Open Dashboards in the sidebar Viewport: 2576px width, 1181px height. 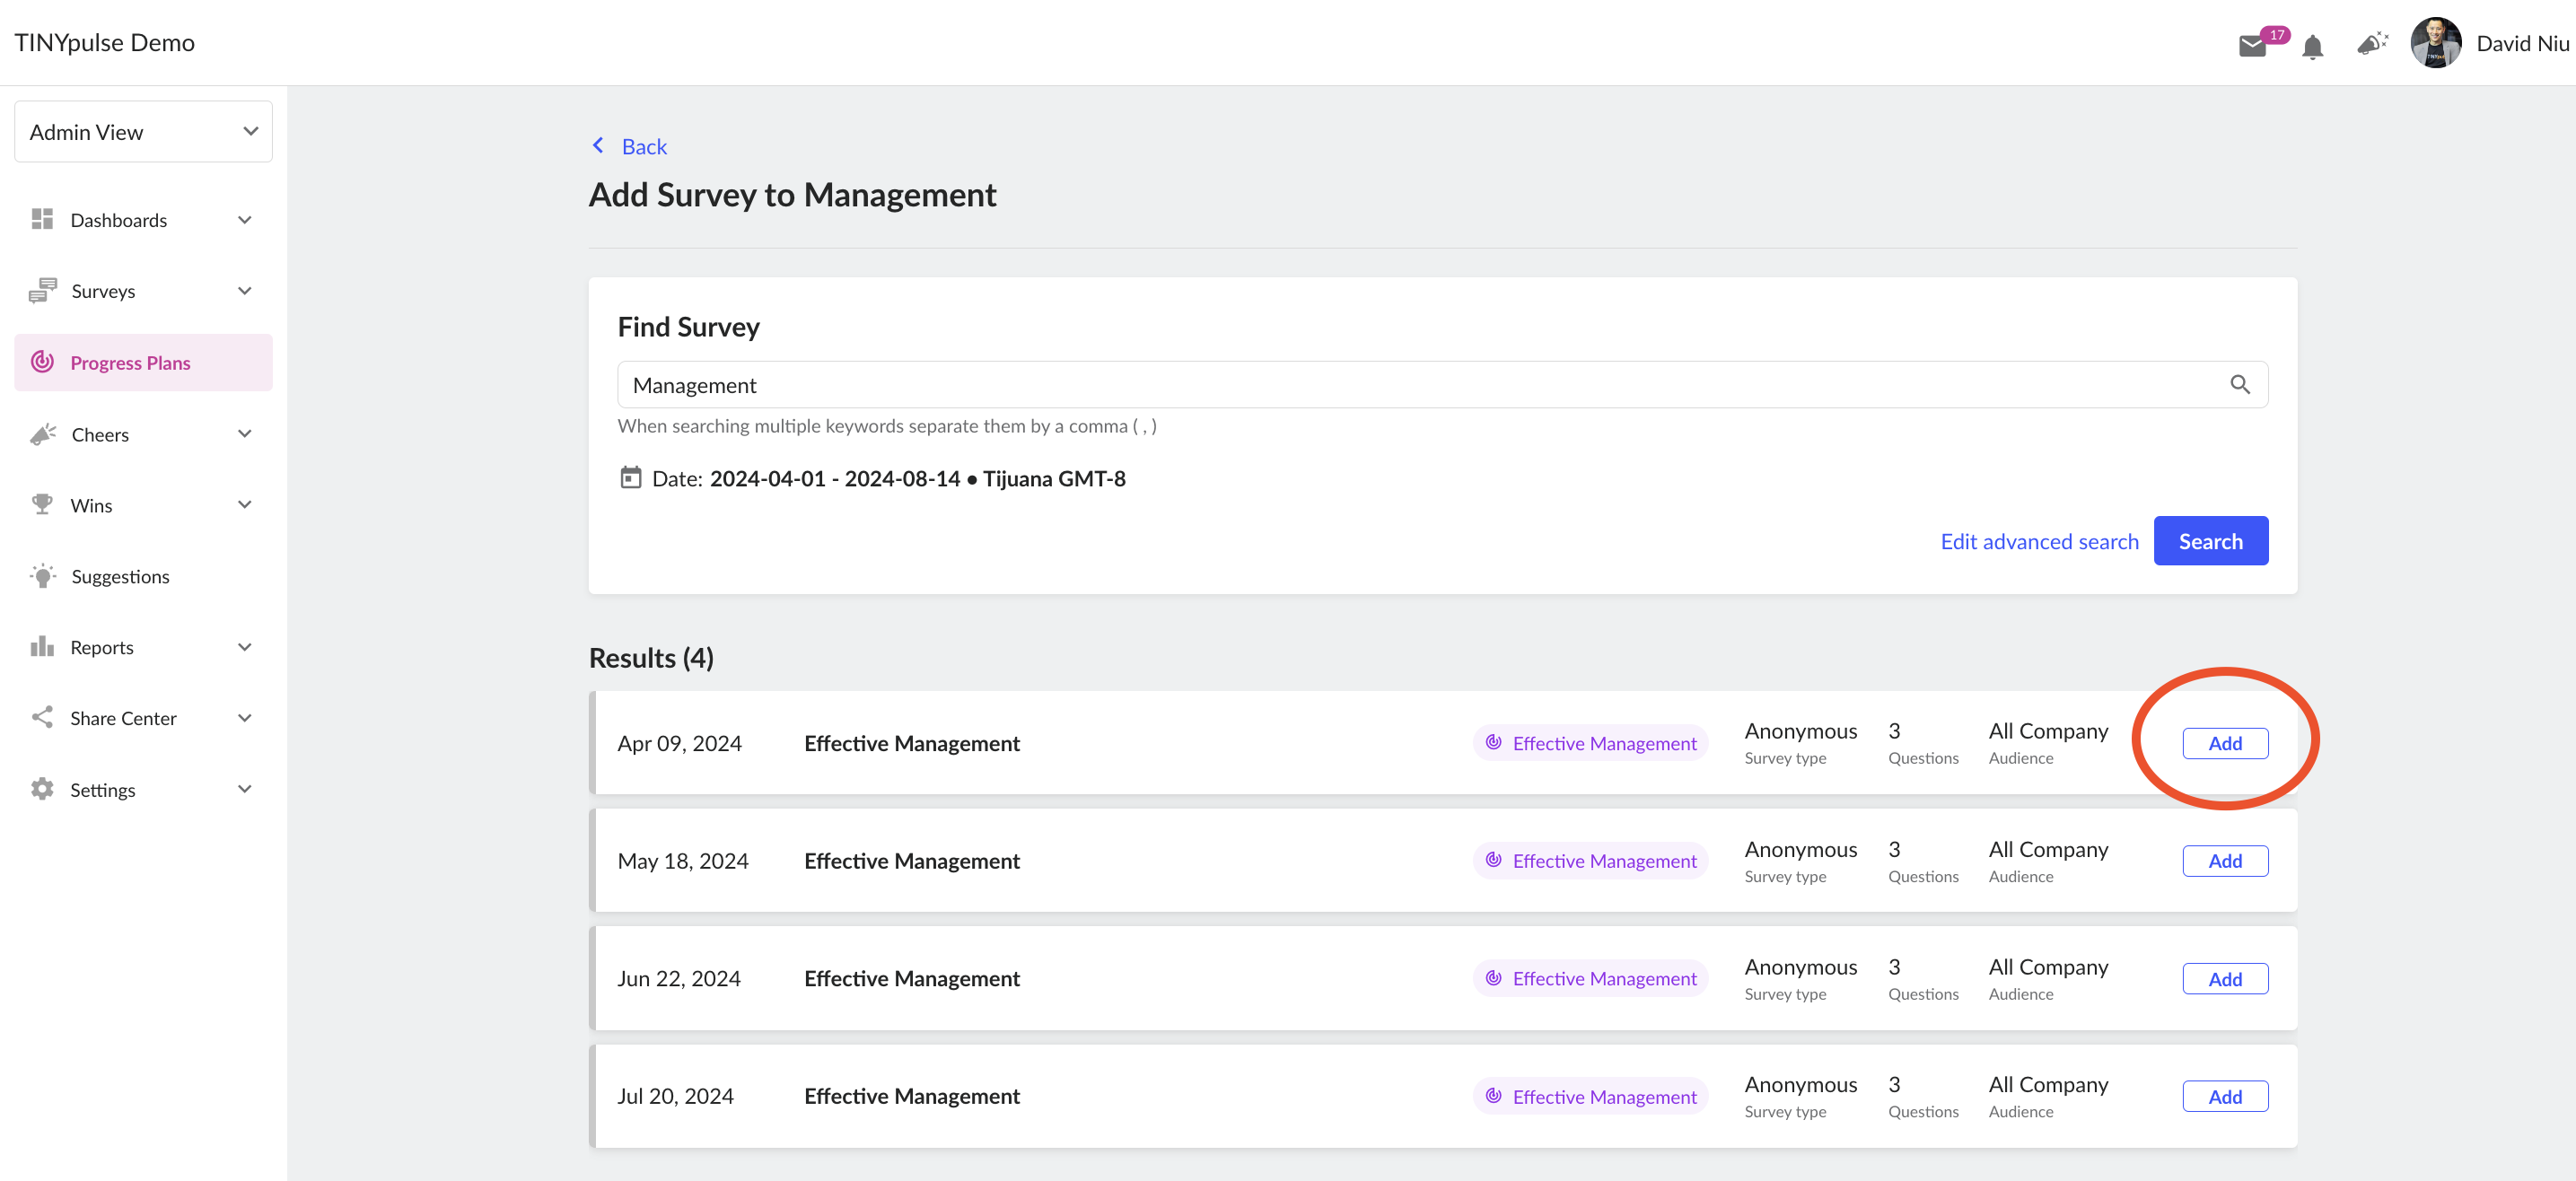tap(143, 219)
